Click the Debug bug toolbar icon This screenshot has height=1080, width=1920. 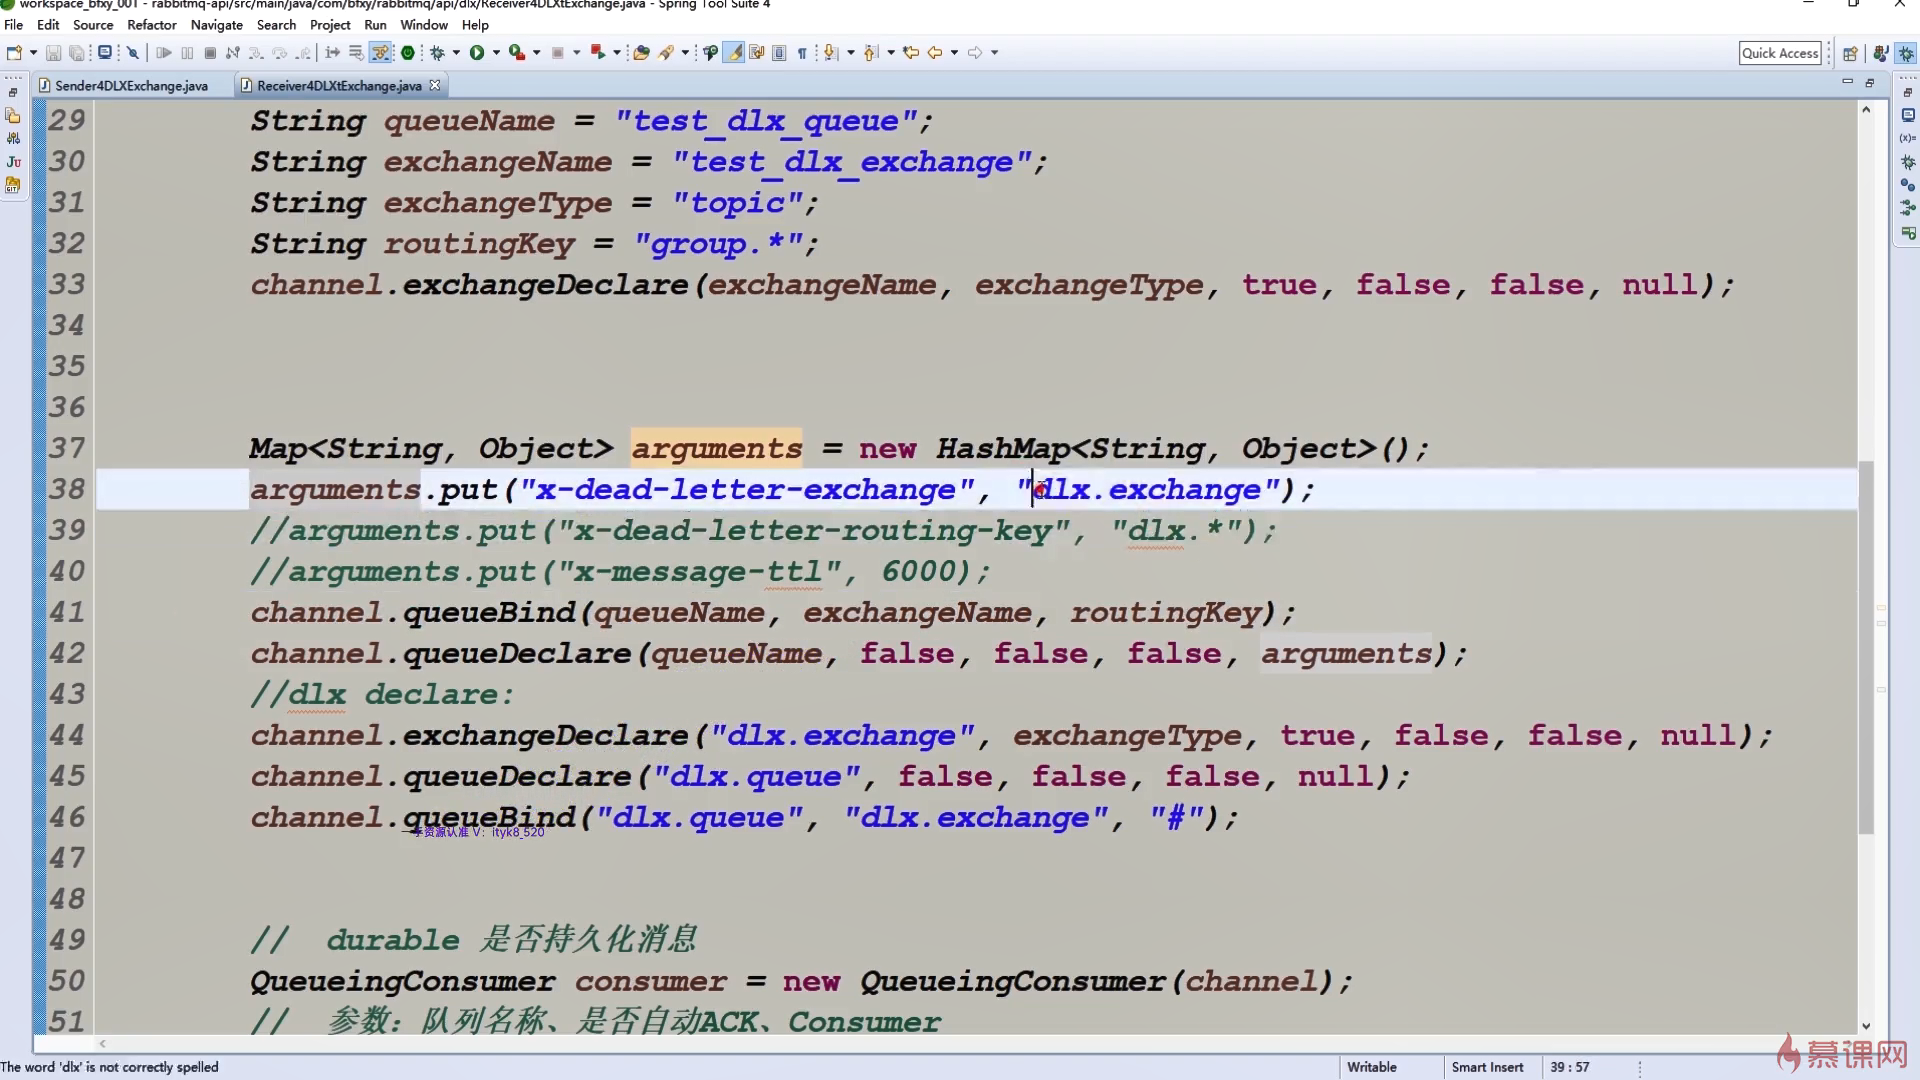tap(437, 53)
